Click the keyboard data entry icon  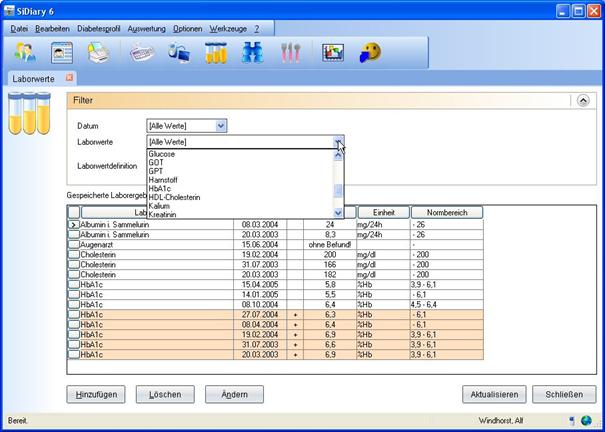tap(142, 52)
